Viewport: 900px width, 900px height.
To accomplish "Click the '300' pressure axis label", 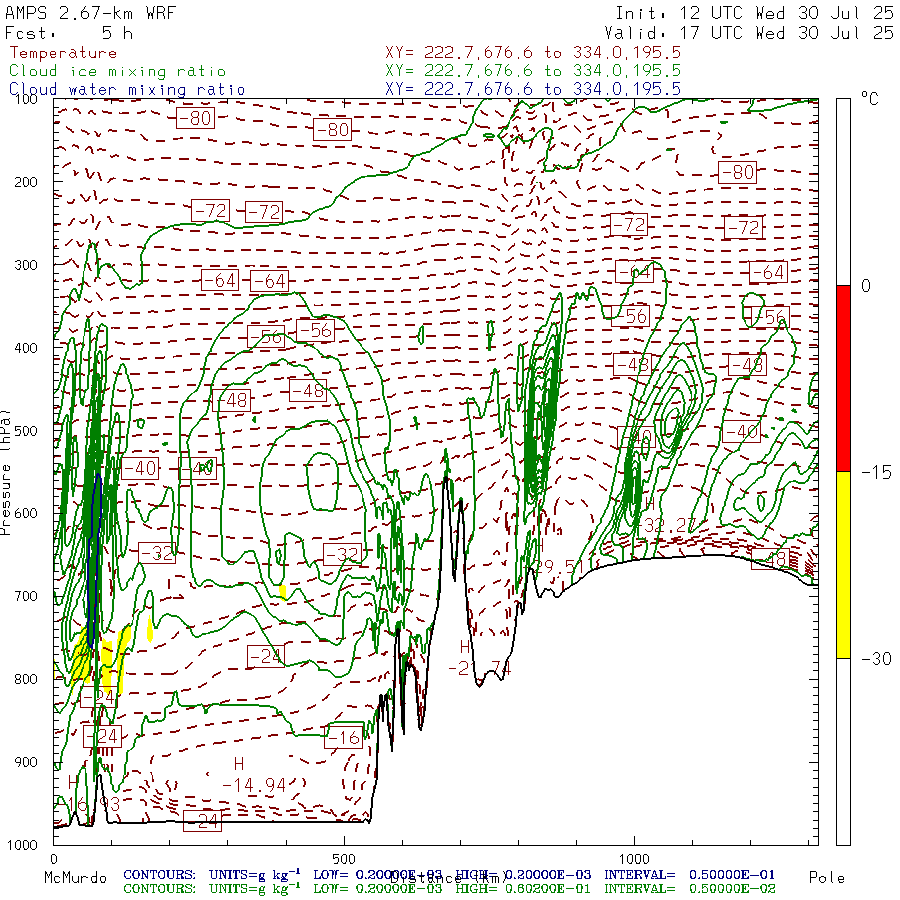I will click(x=26, y=265).
